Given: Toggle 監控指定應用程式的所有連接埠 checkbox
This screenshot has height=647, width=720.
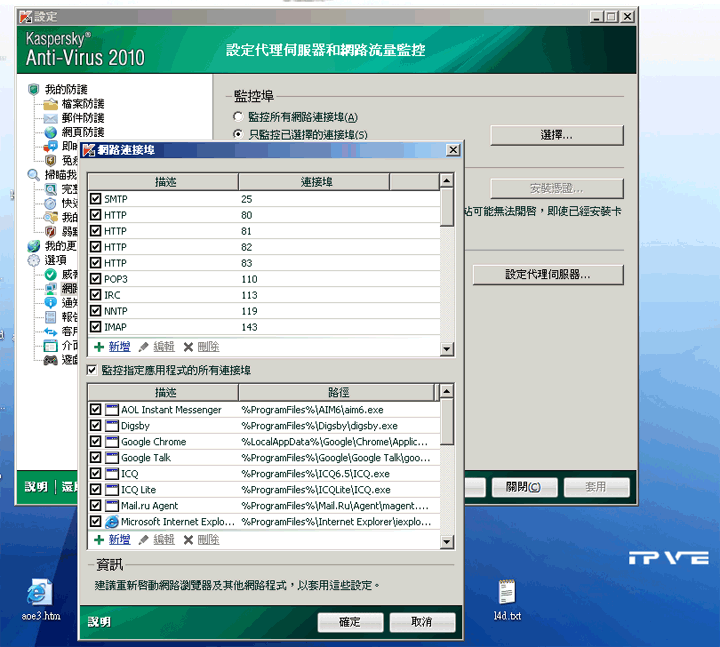Looking at the screenshot, I should coord(93,370).
